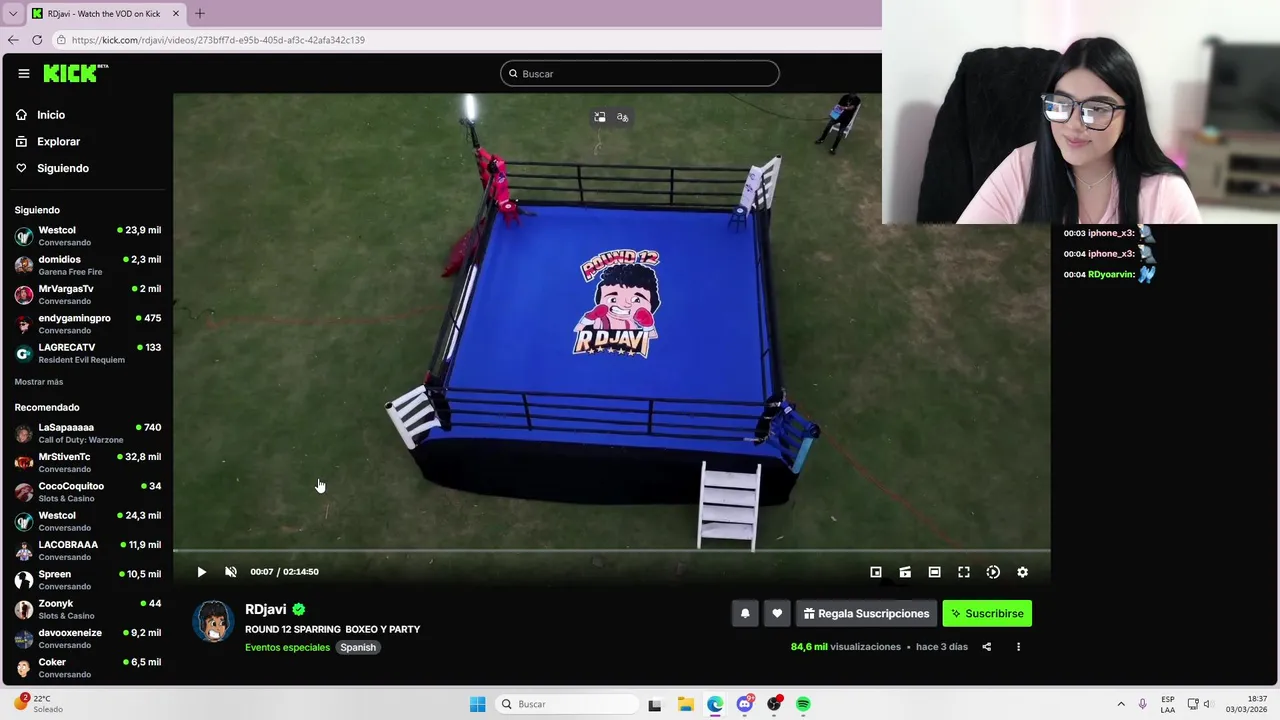1280x720 pixels.
Task: Click the browser address bar URL
Action: [x=218, y=40]
